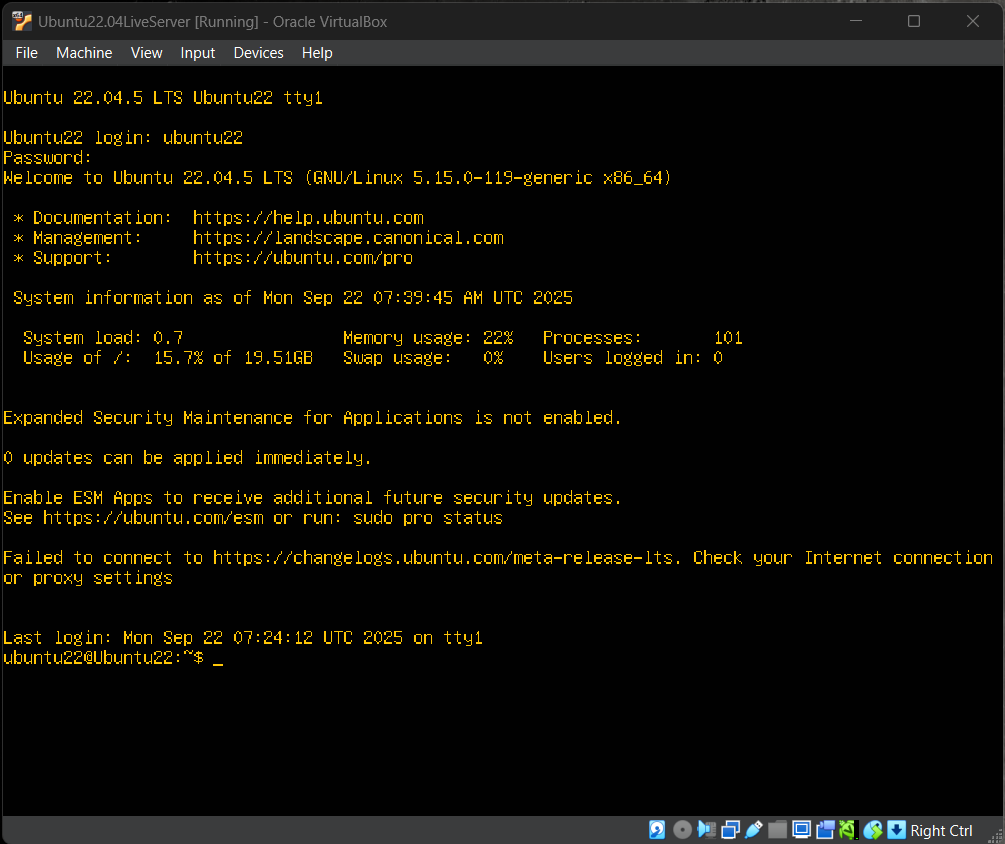
Task: Click the terminal prompt cursor area
Action: click(x=218, y=658)
